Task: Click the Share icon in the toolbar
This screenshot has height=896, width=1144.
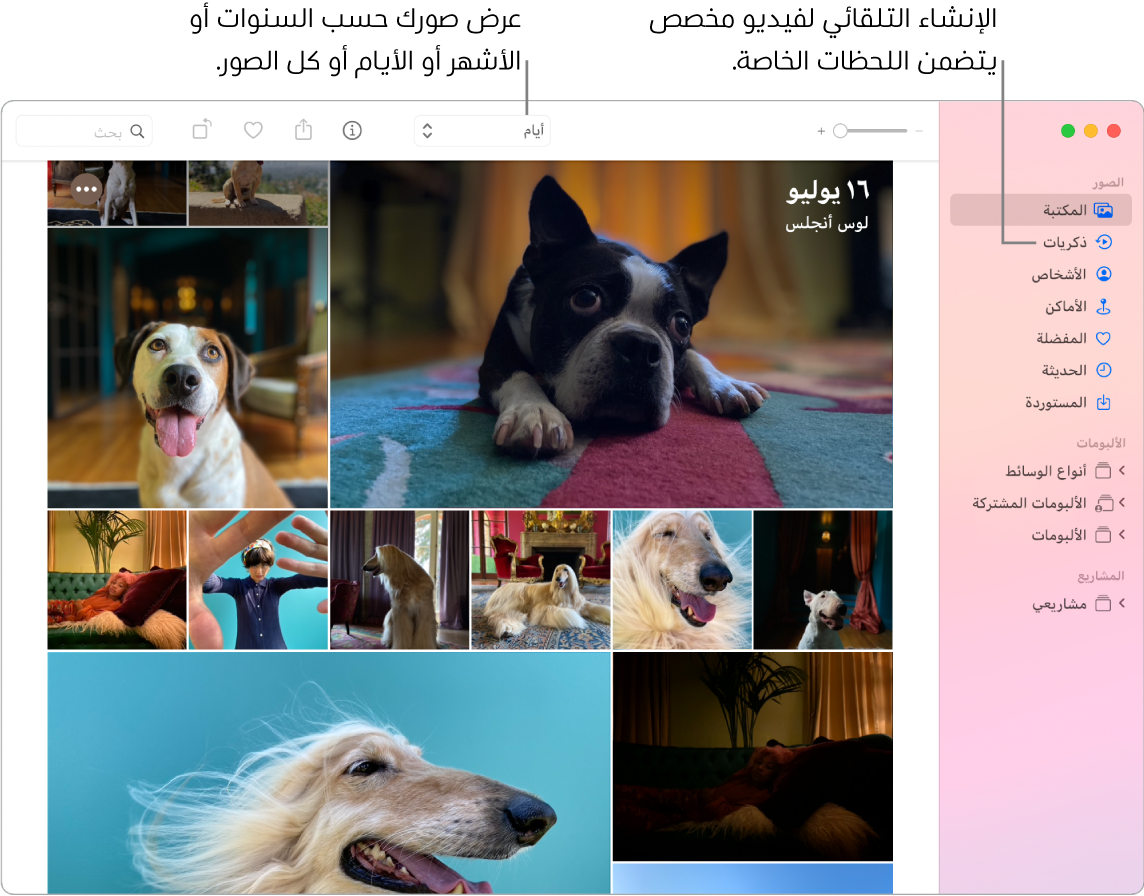Action: pyautogui.click(x=303, y=129)
